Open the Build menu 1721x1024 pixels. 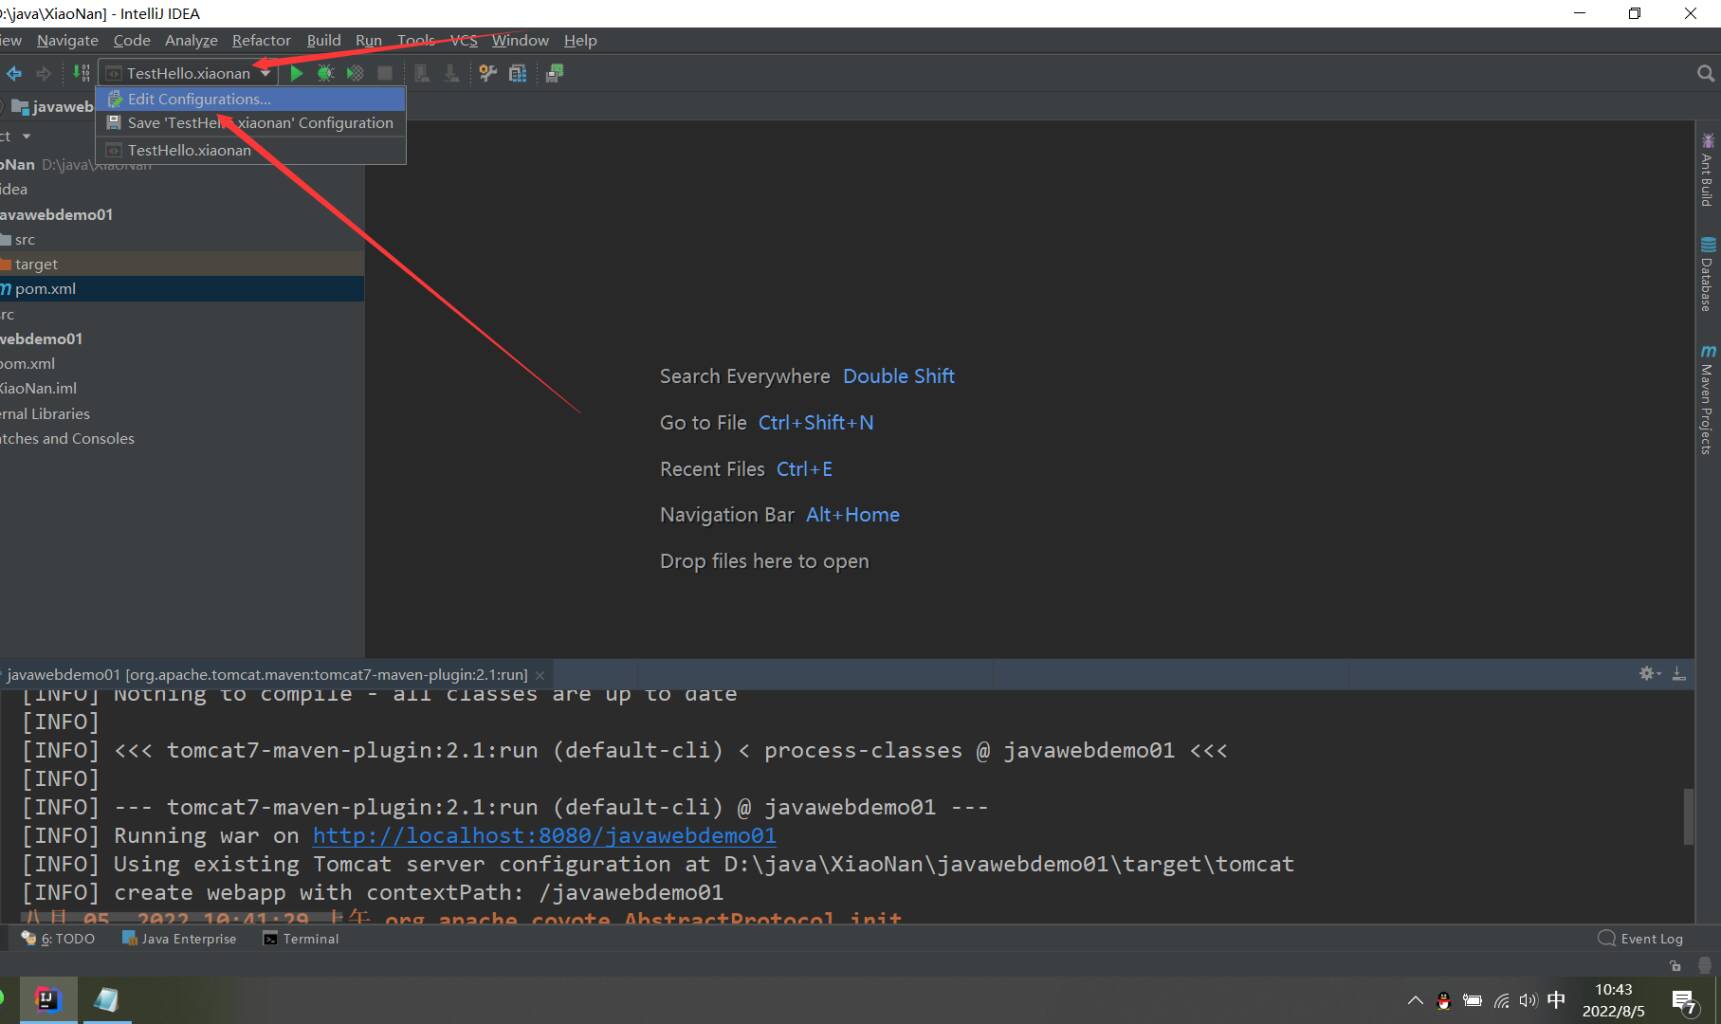tap(323, 40)
